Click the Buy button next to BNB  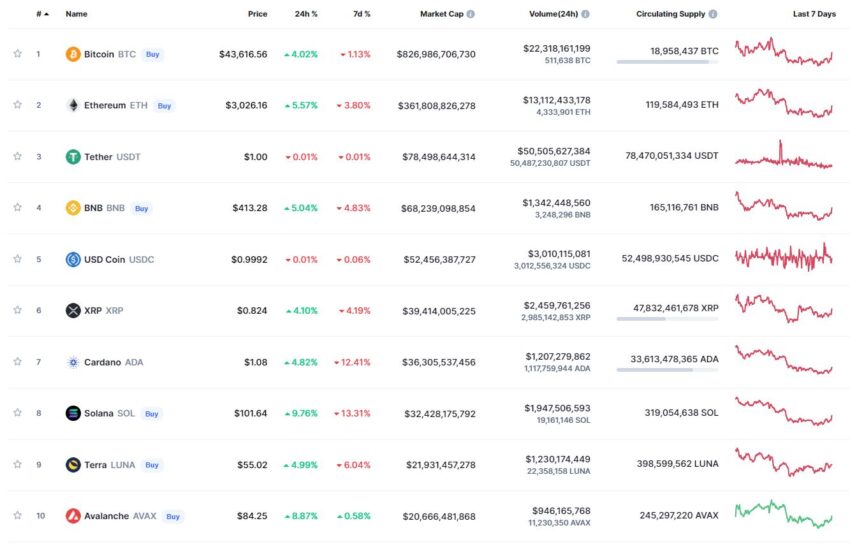(141, 208)
